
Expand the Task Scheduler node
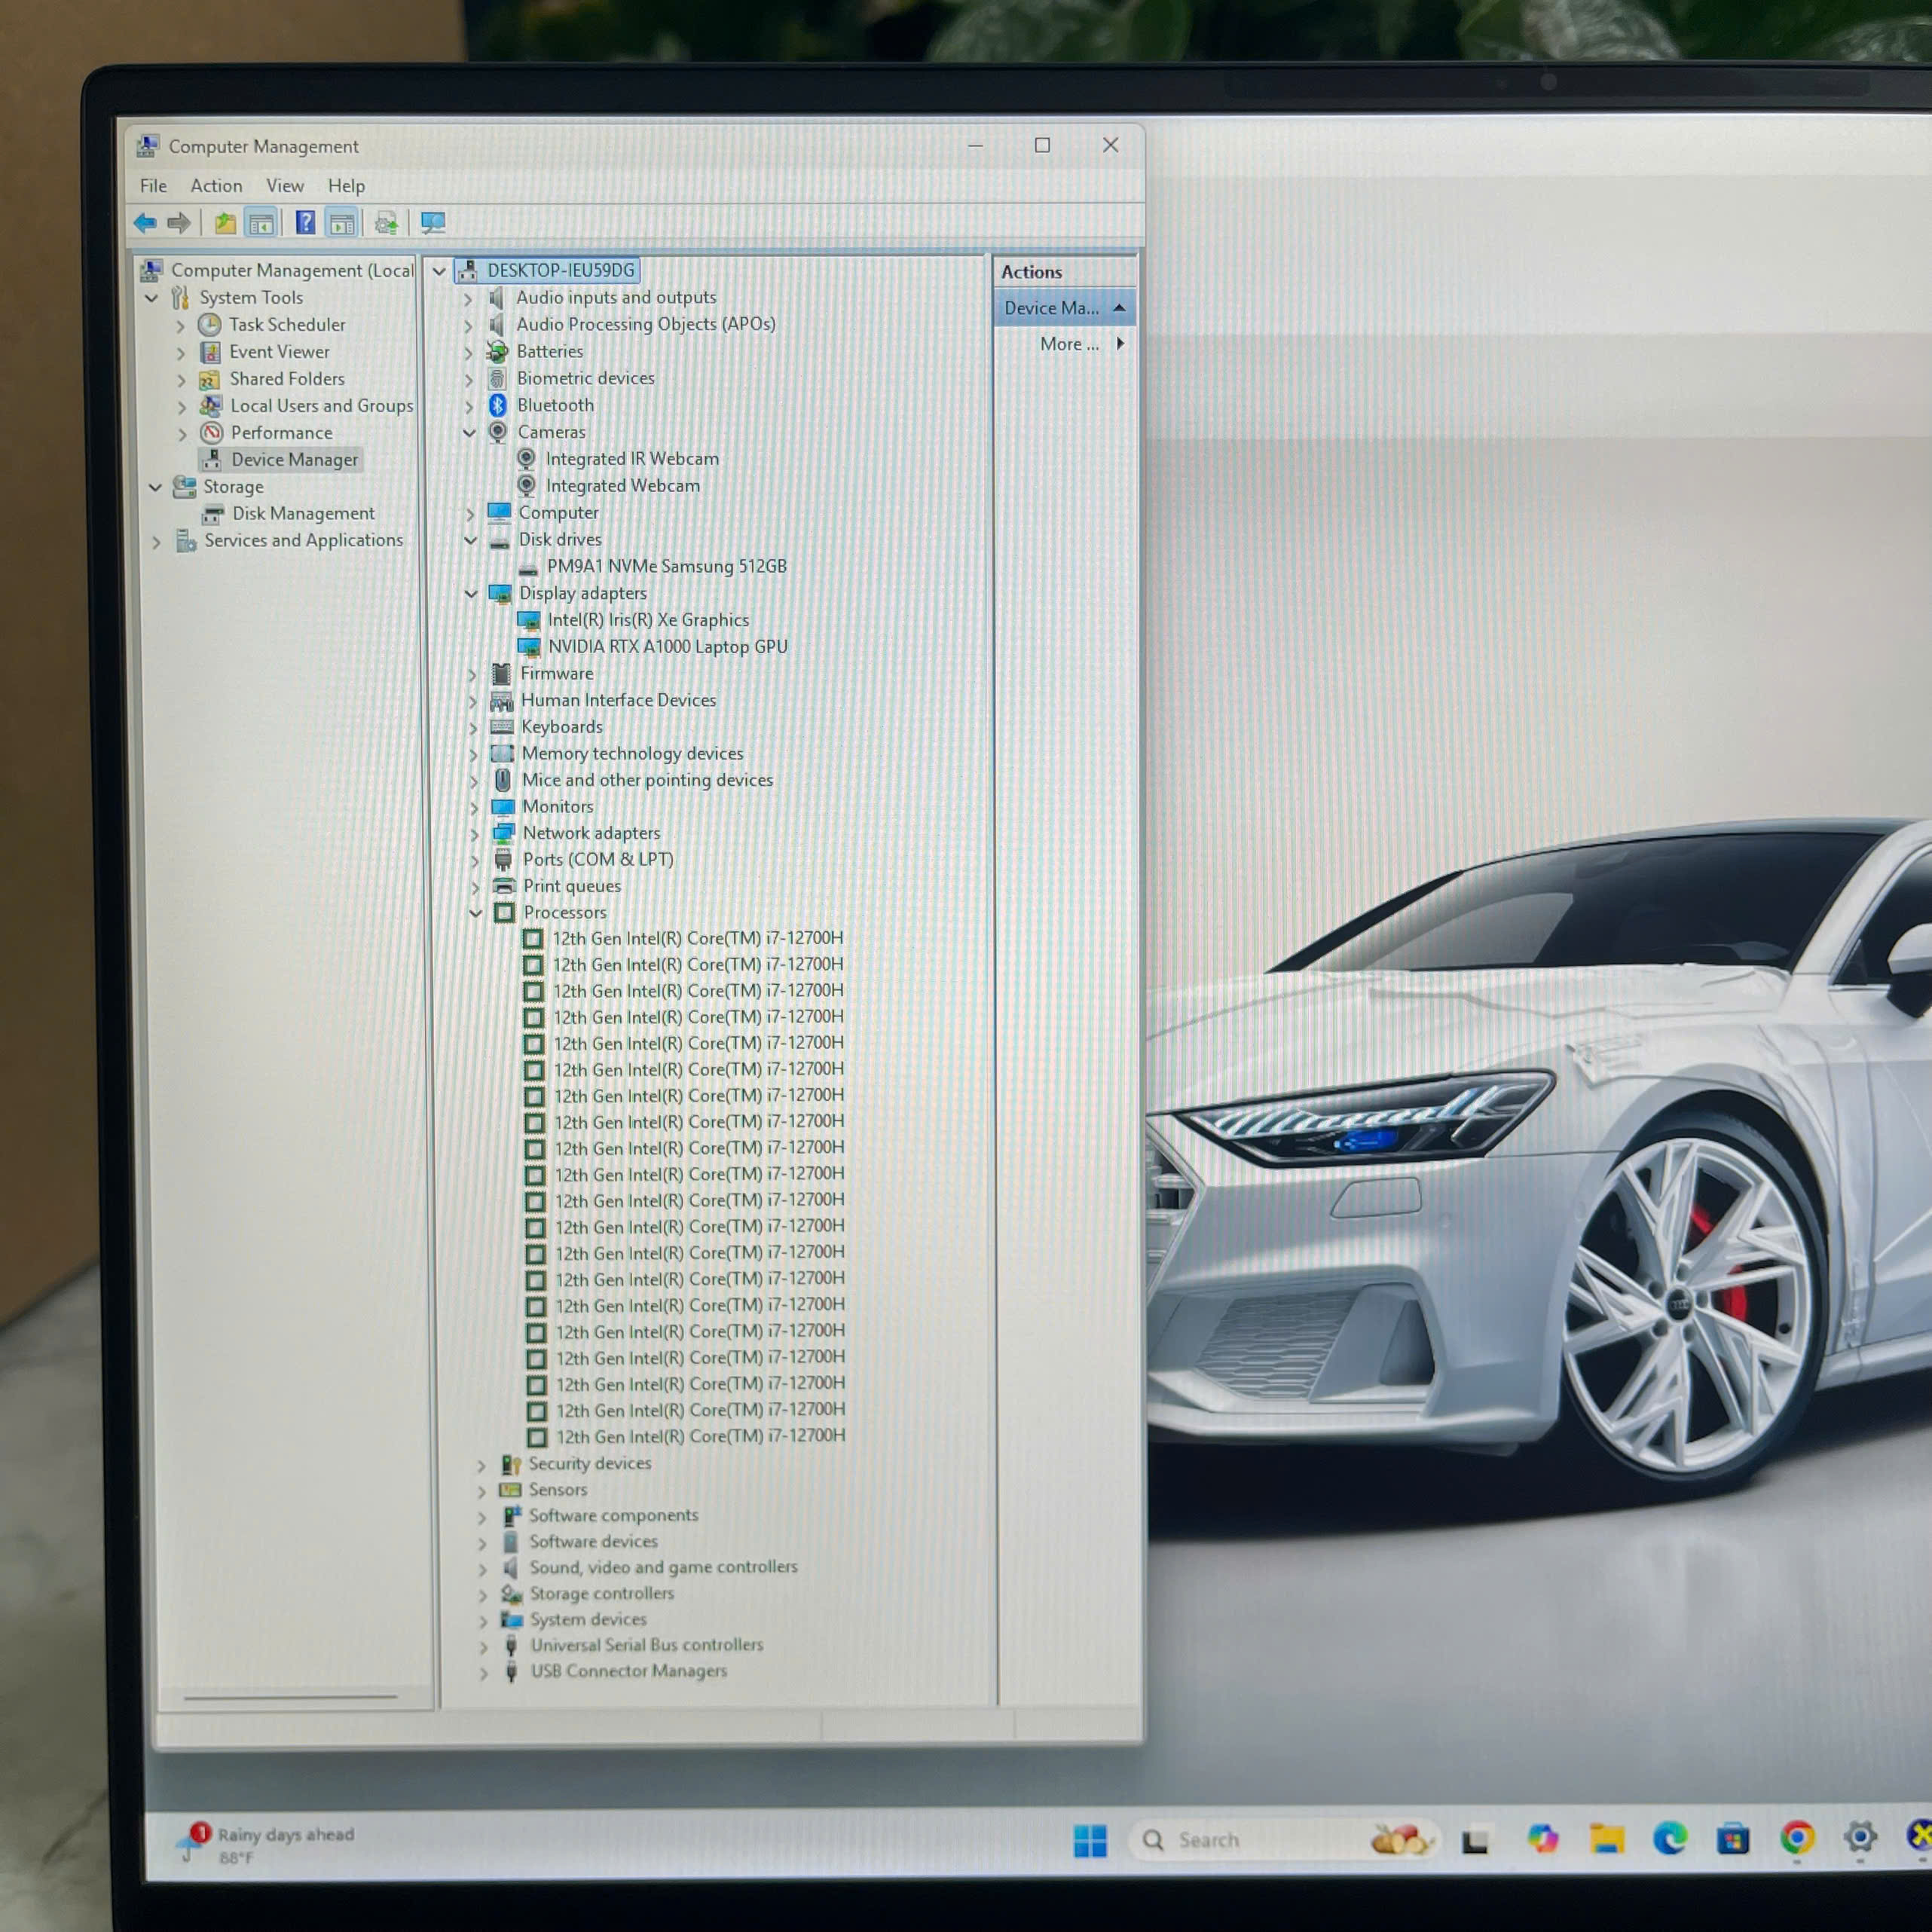[x=181, y=326]
